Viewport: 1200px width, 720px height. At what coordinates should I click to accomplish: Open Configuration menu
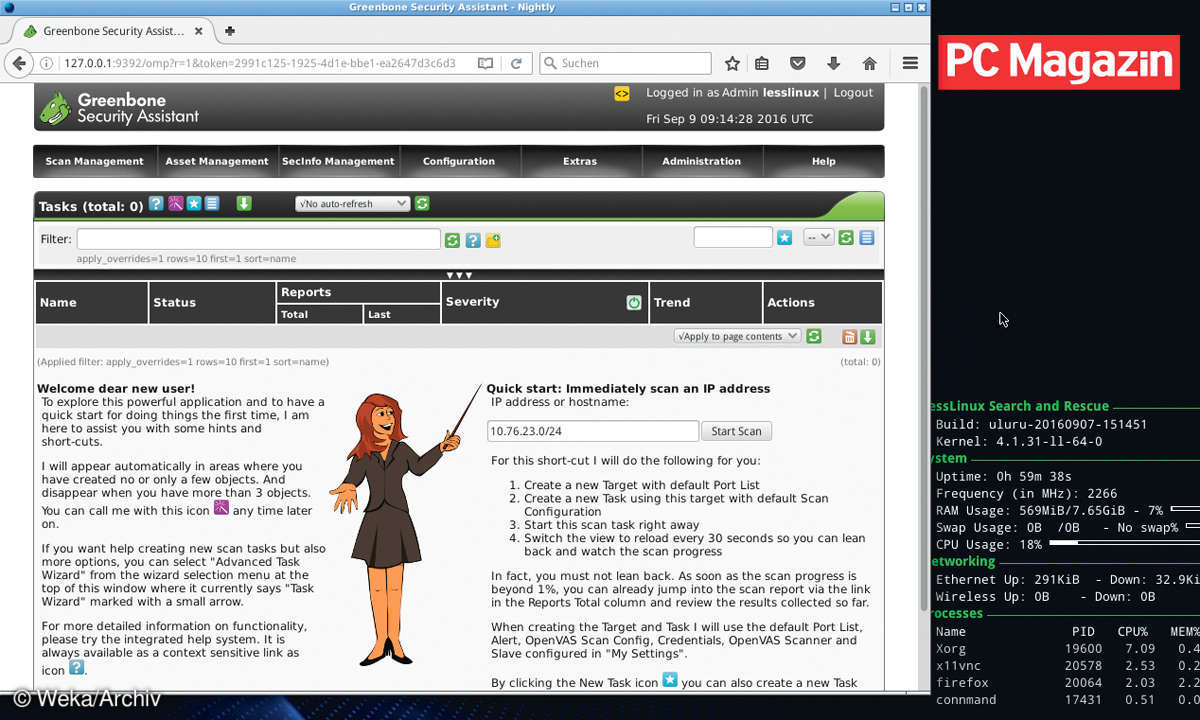point(459,161)
